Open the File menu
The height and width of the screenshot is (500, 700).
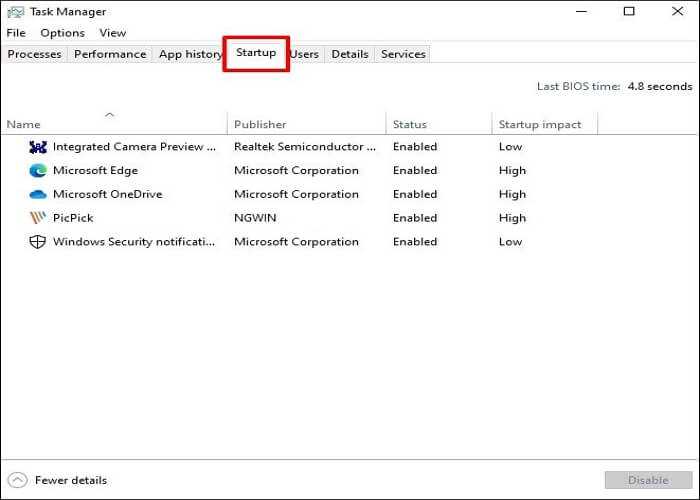(x=16, y=33)
